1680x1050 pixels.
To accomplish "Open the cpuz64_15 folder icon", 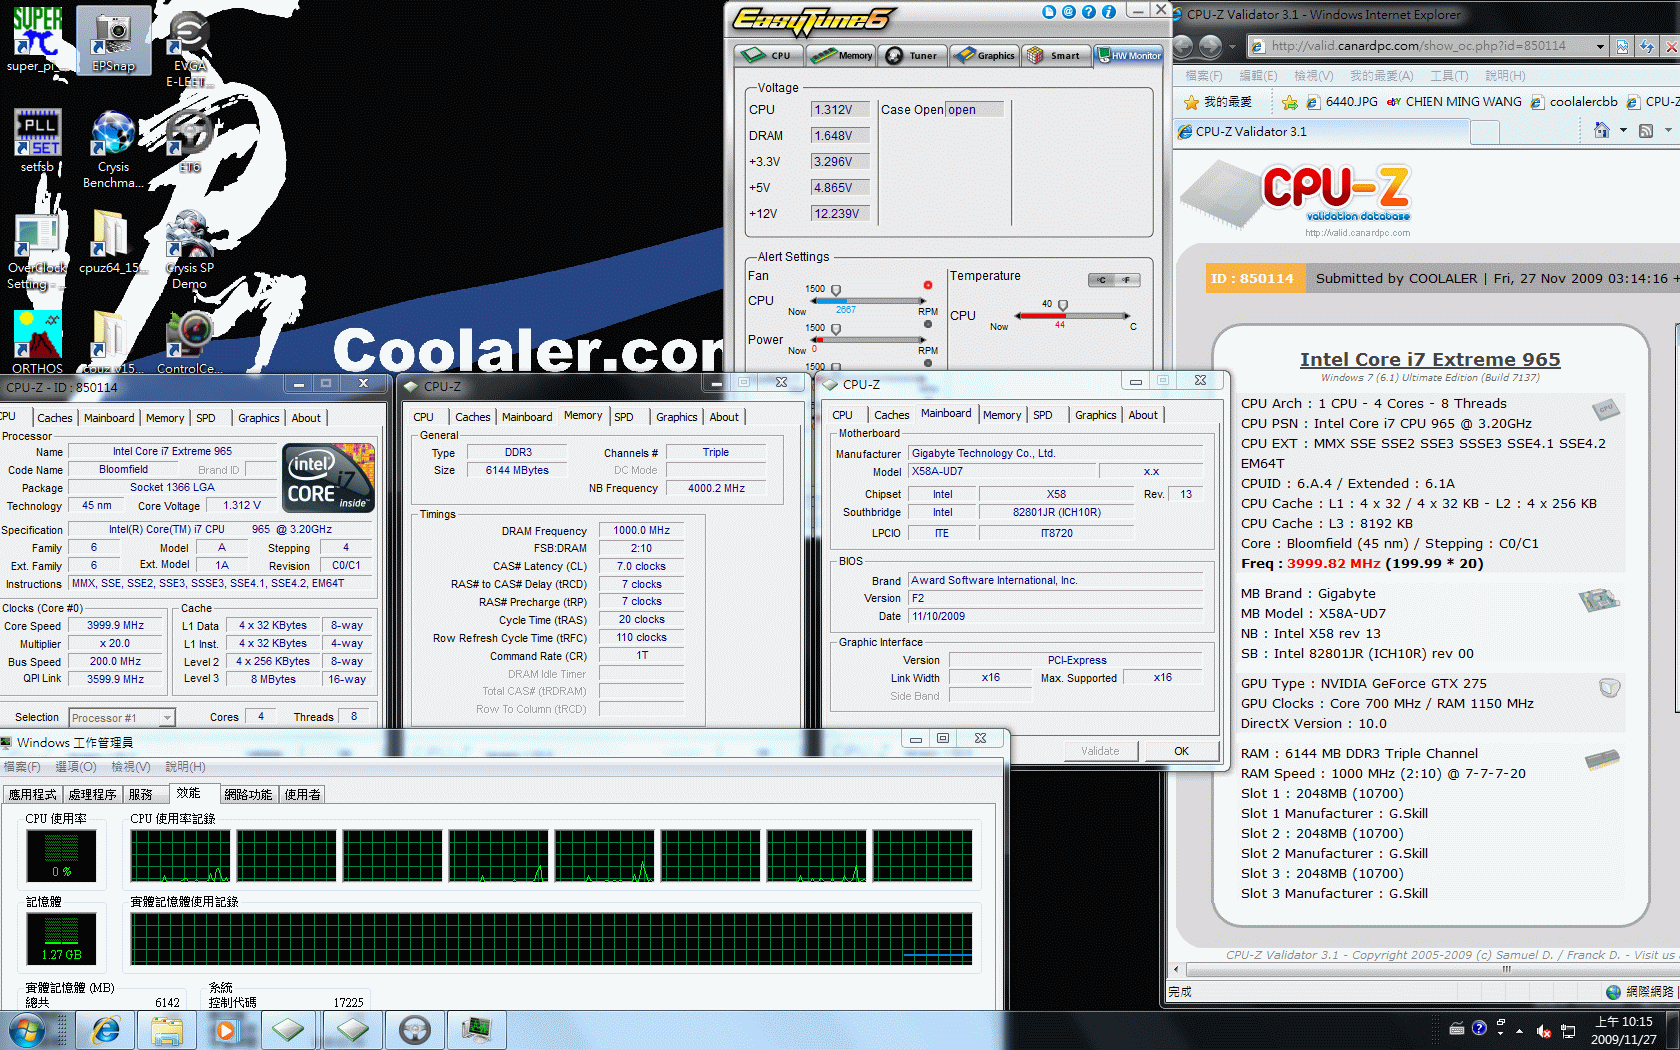I will (x=110, y=242).
